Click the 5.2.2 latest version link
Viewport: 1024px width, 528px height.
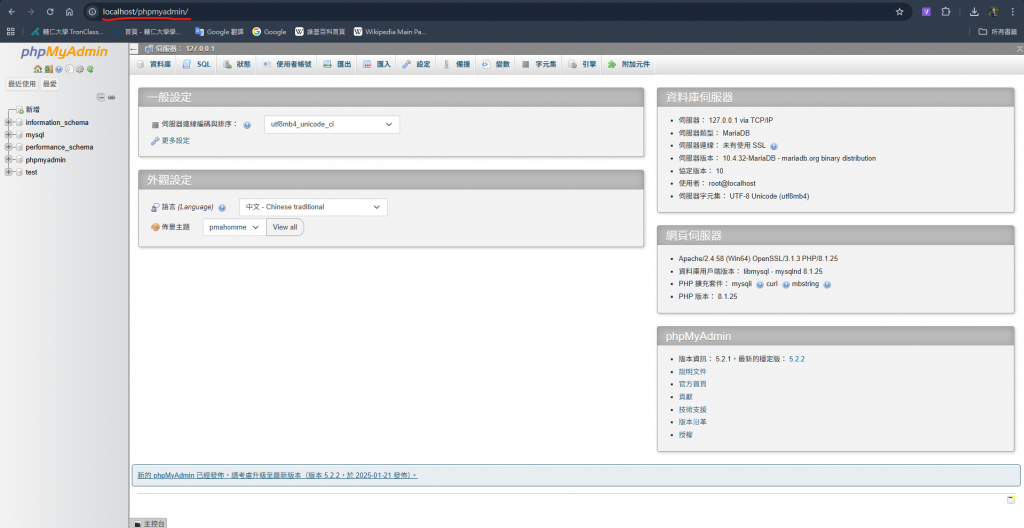click(x=797, y=359)
